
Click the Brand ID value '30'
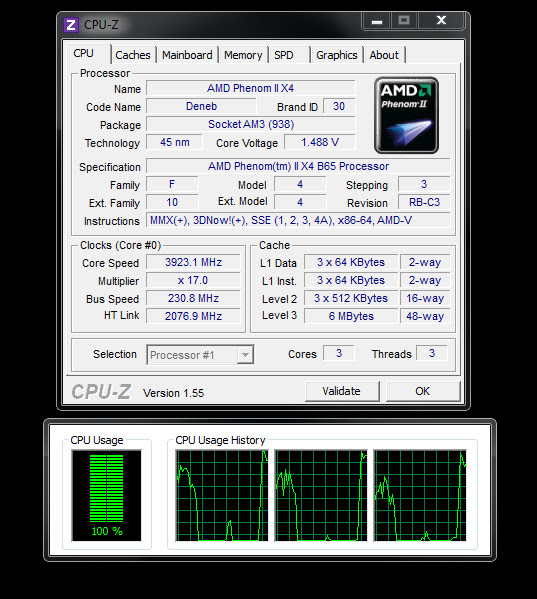click(x=339, y=106)
